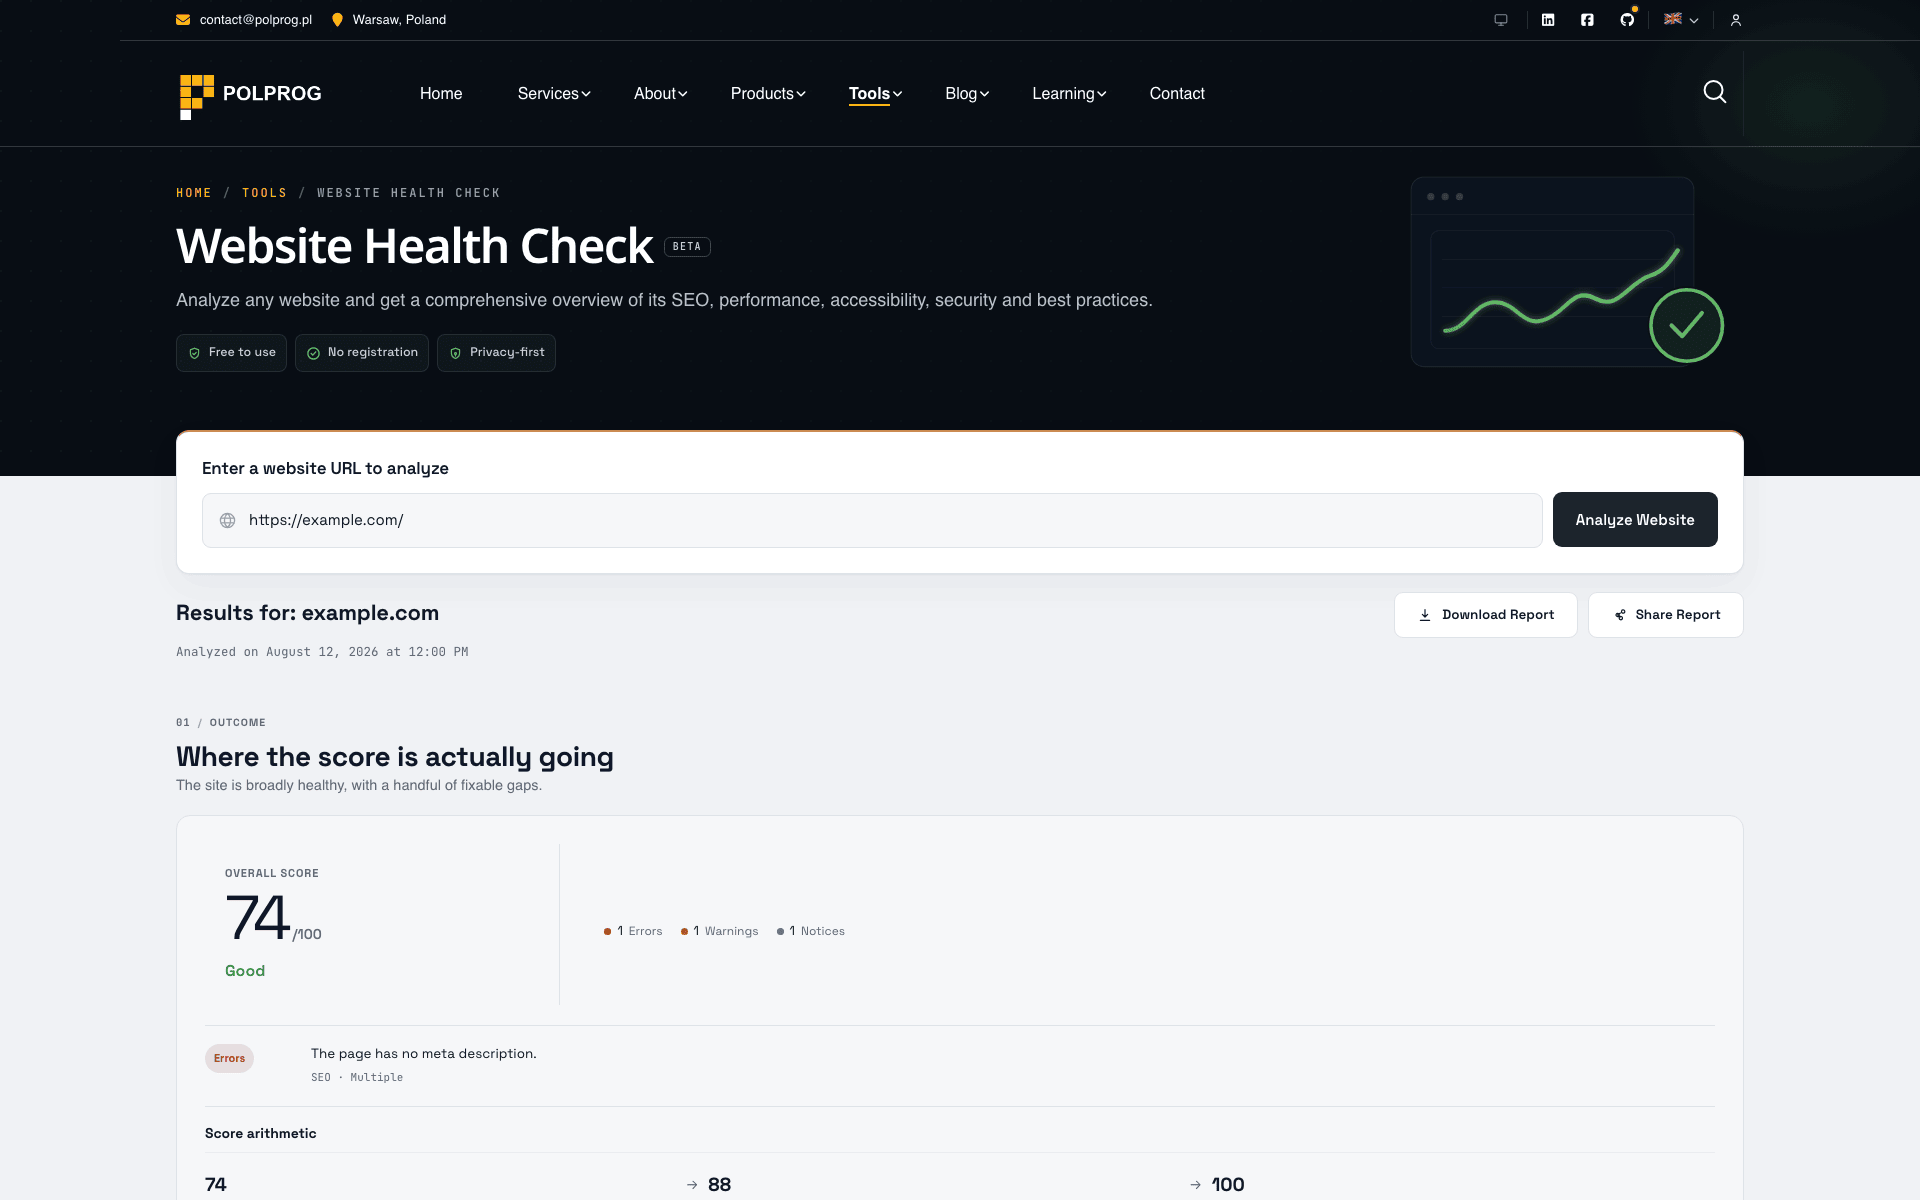This screenshot has width=1920, height=1200.
Task: Click the TOOLS breadcrumb link
Action: click(x=264, y=193)
